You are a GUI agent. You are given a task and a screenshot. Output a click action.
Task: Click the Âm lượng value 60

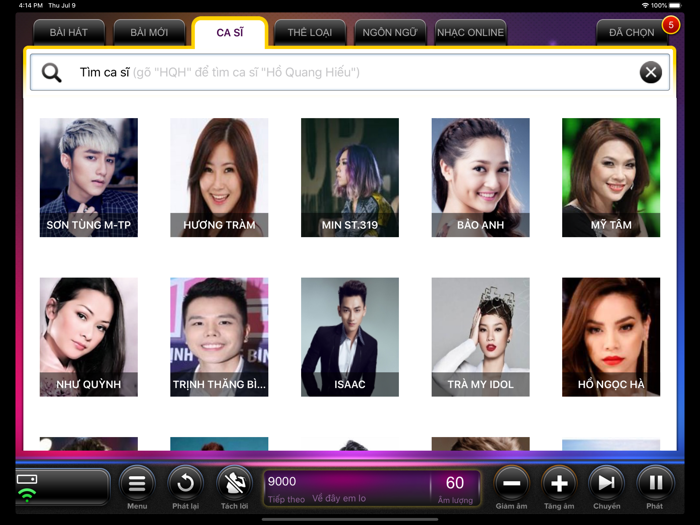[x=455, y=483]
